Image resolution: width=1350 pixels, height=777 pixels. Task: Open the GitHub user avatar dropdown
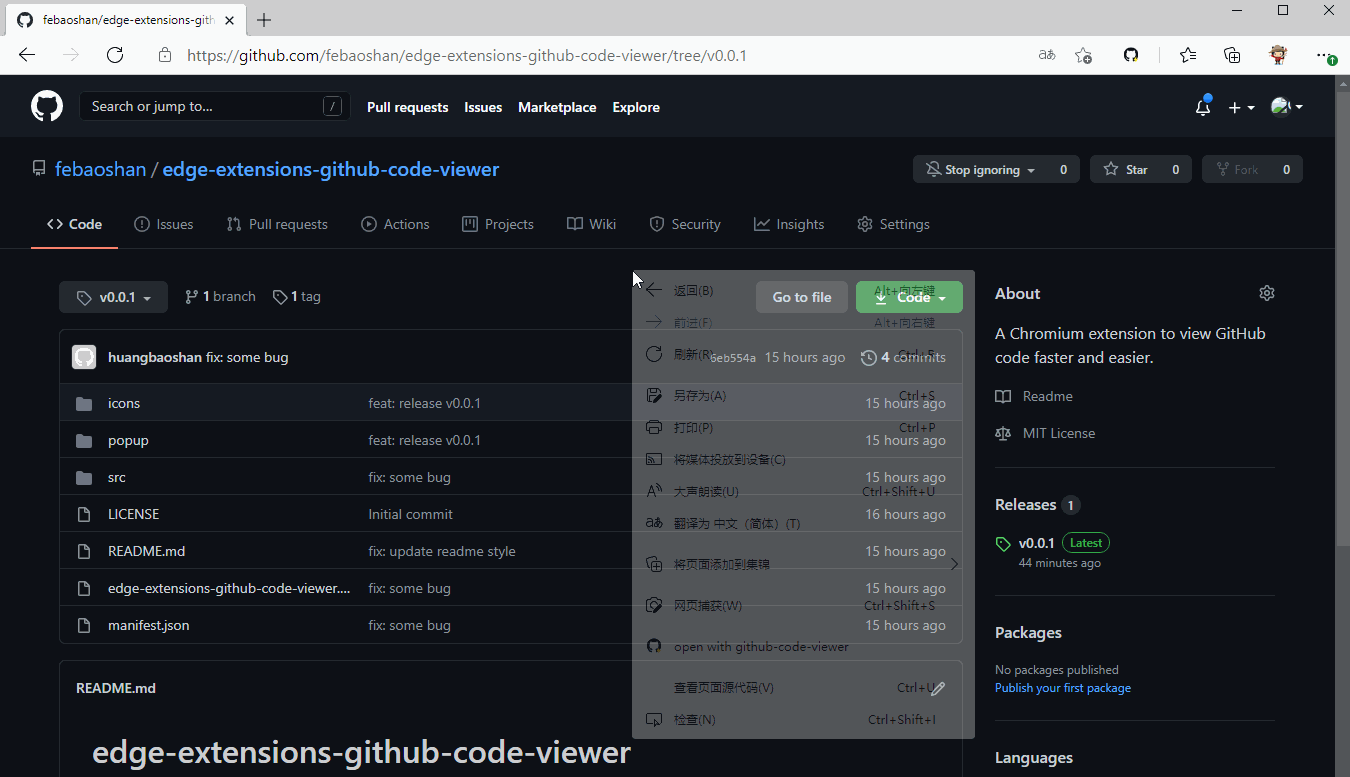[x=1286, y=107]
